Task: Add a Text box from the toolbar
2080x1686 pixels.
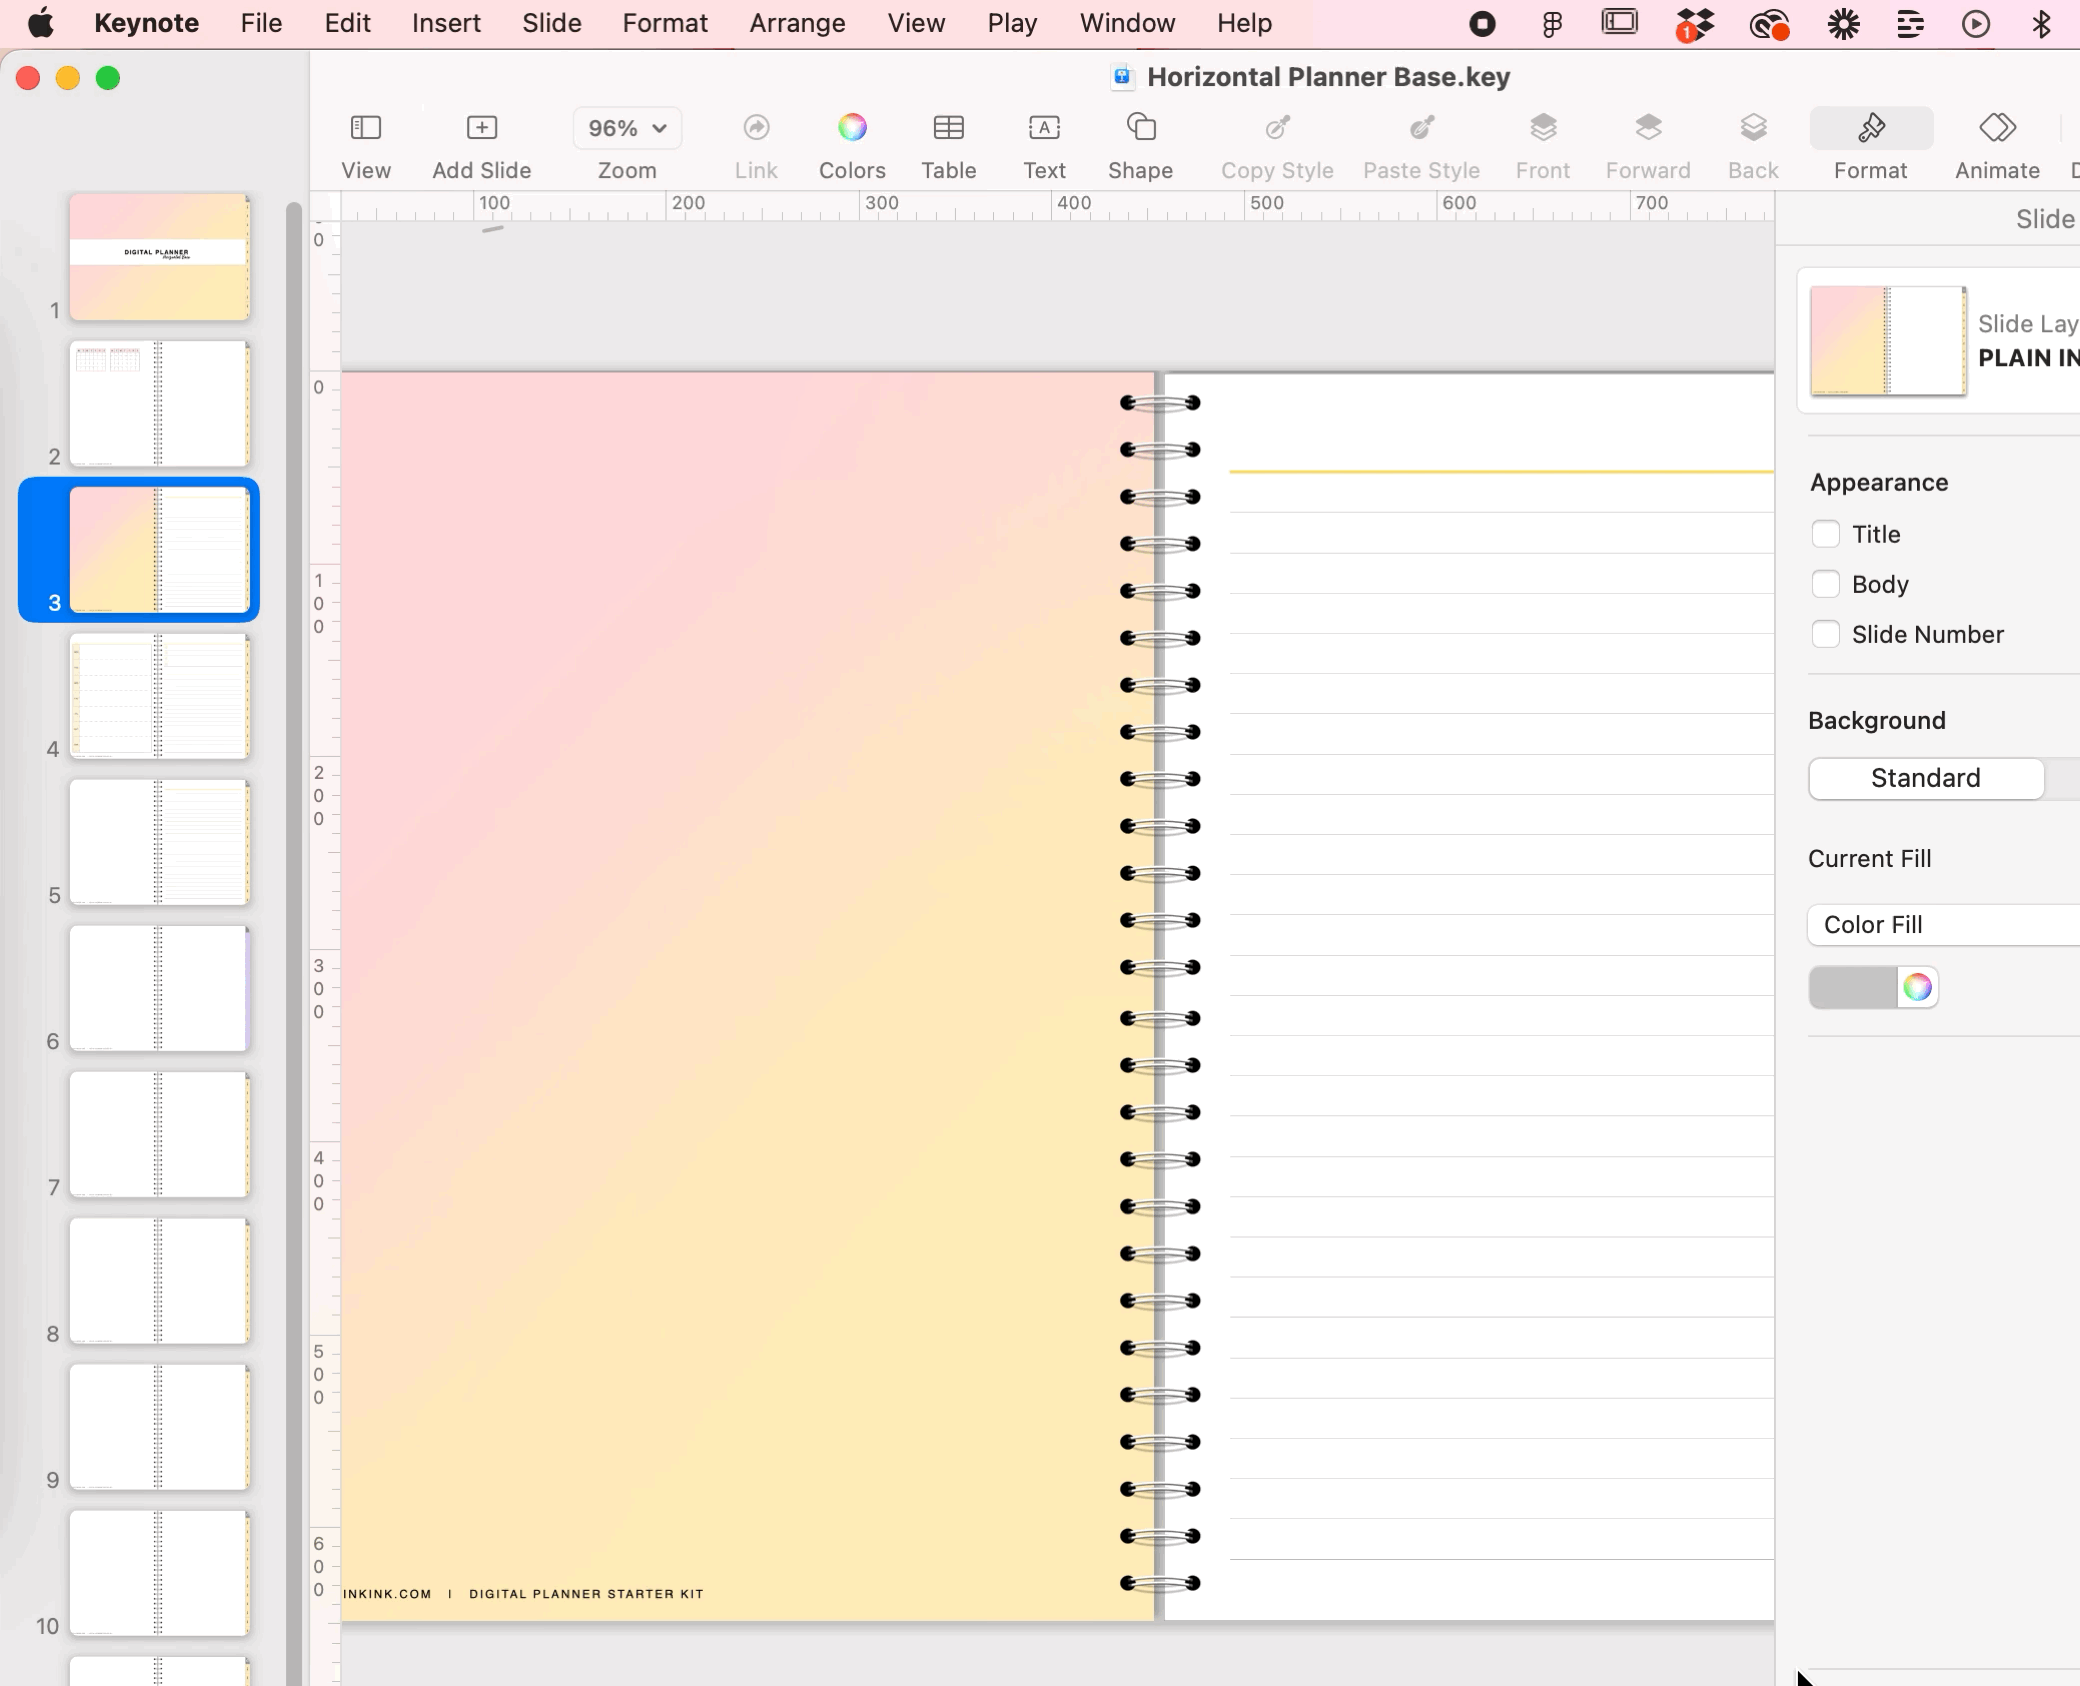Action: click(1044, 128)
